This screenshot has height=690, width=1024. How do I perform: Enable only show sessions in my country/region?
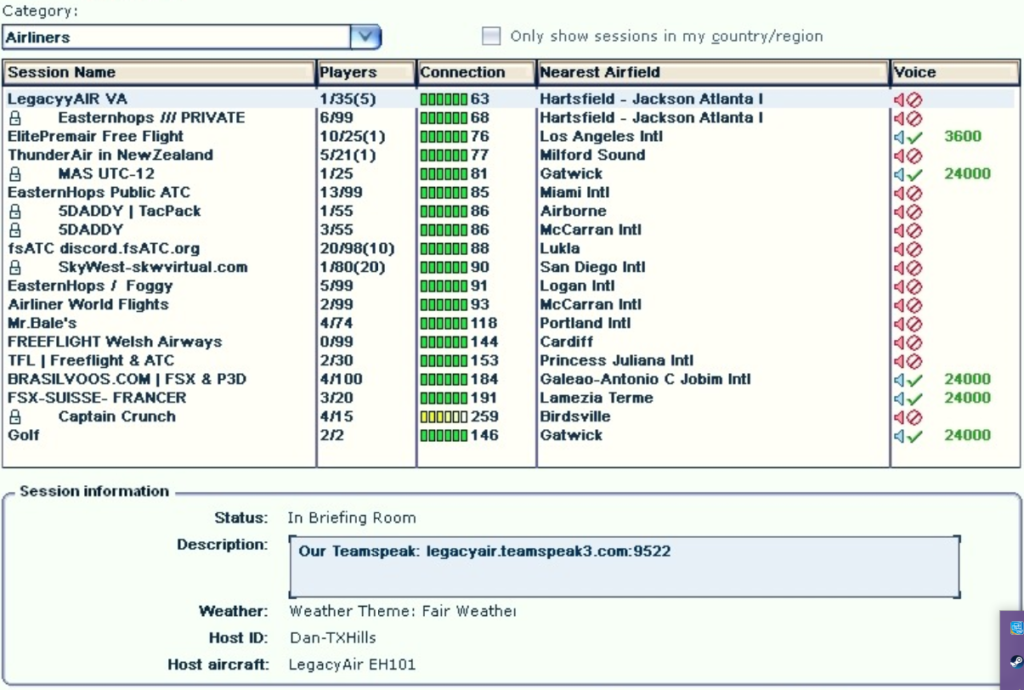(491, 36)
